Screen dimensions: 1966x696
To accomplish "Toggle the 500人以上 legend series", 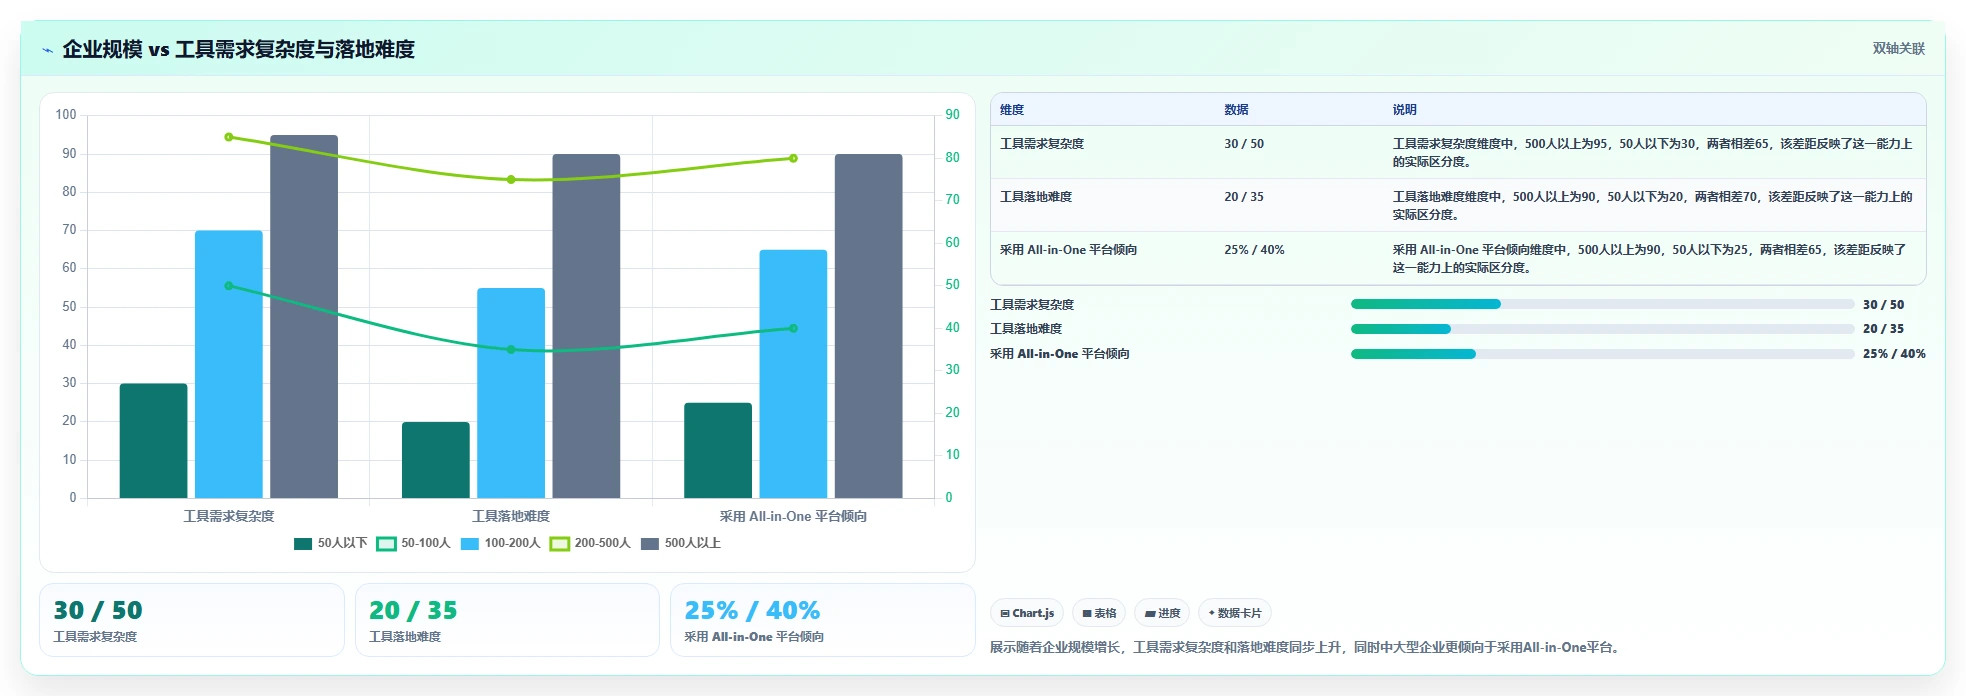I will pos(681,543).
